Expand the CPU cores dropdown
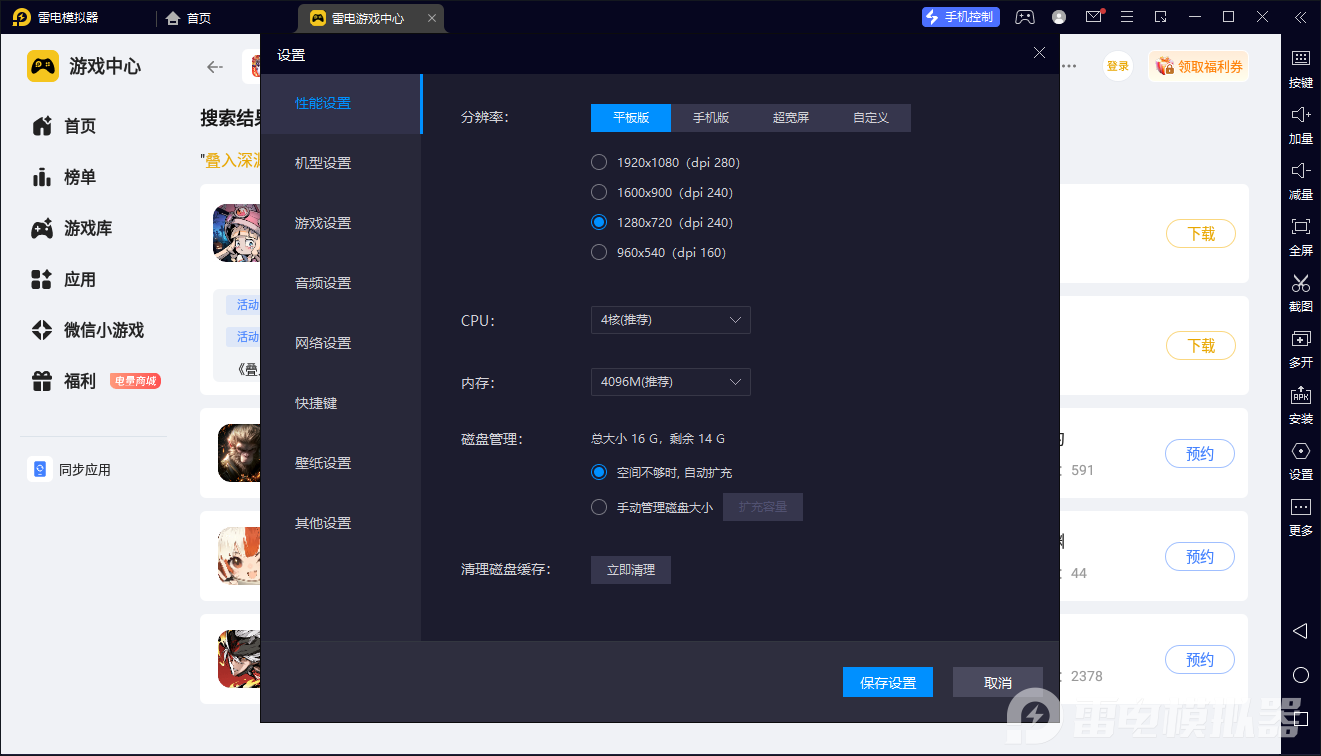This screenshot has height=756, width=1321. [x=670, y=320]
